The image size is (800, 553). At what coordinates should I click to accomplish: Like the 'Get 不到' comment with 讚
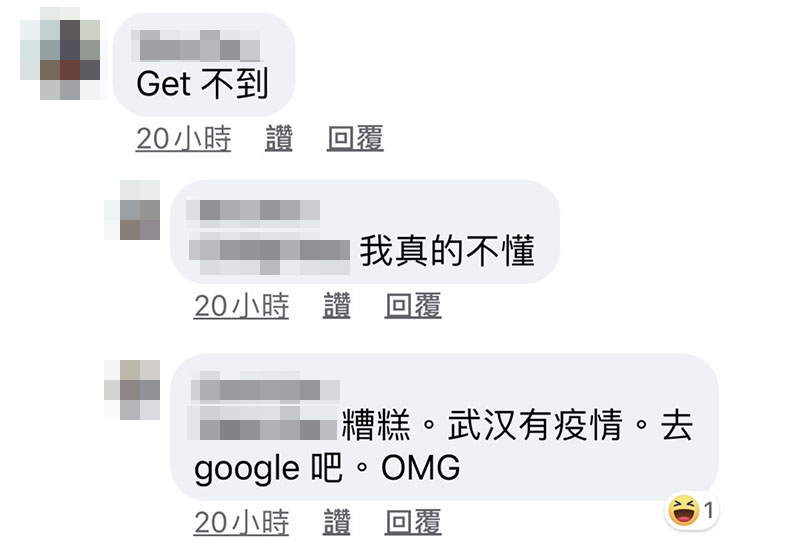pos(279,138)
